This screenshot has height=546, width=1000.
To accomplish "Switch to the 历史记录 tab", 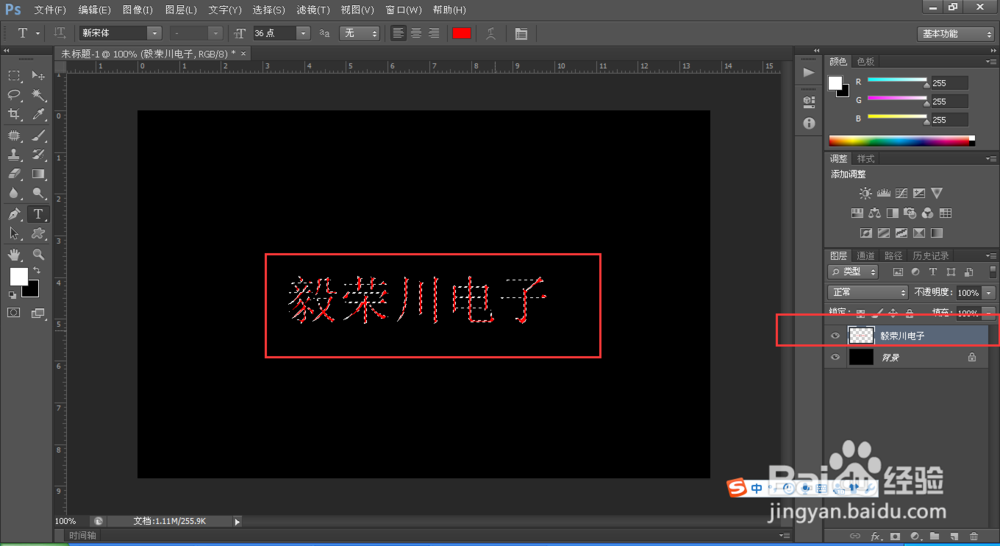I will (930, 256).
